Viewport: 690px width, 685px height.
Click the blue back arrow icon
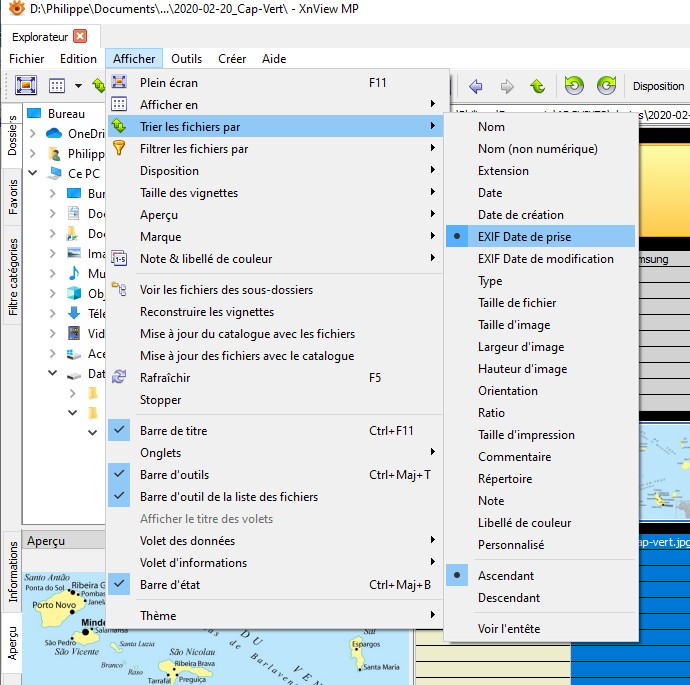tap(476, 86)
